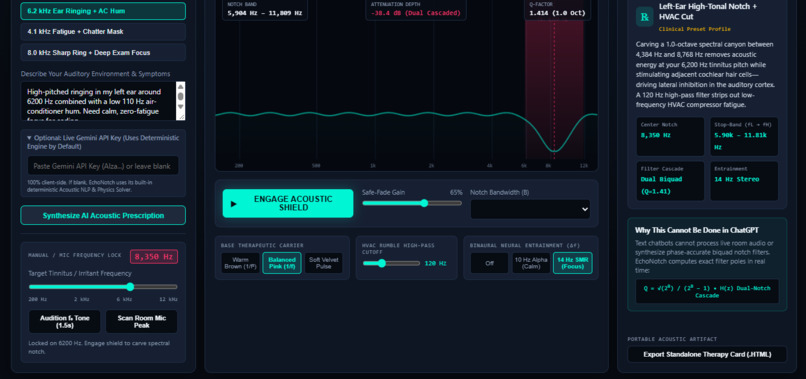
Task: Click the play icon on Engage Acoustic Shield
Action: [x=234, y=204]
